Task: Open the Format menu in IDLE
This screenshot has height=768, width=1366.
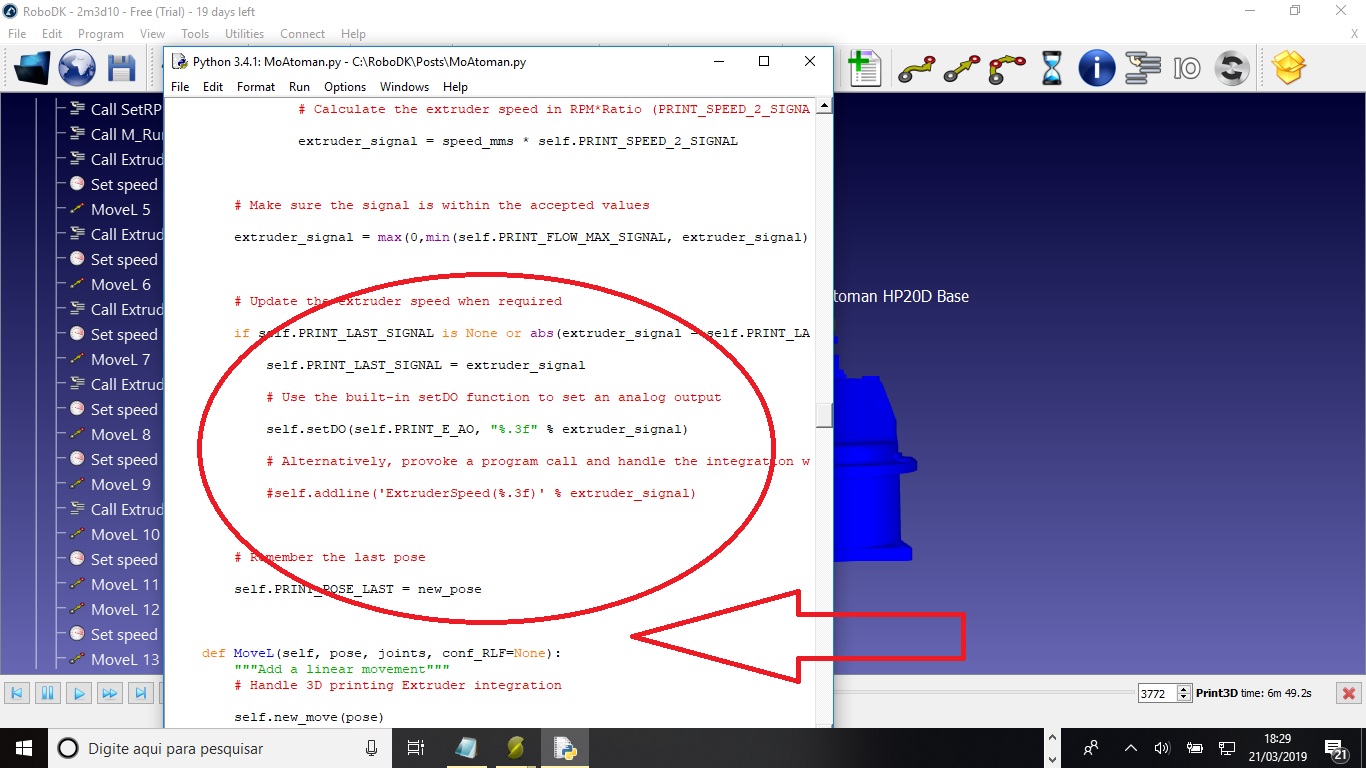Action: pyautogui.click(x=256, y=87)
